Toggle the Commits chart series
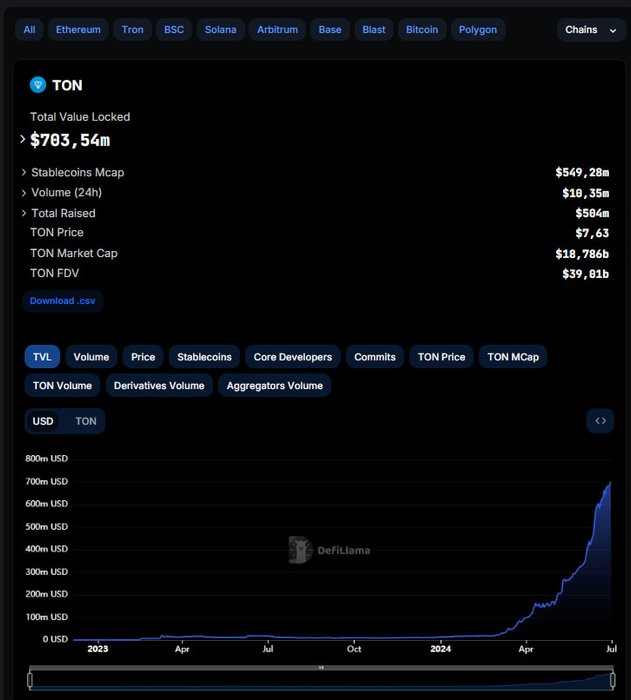This screenshot has width=631, height=700. (375, 357)
